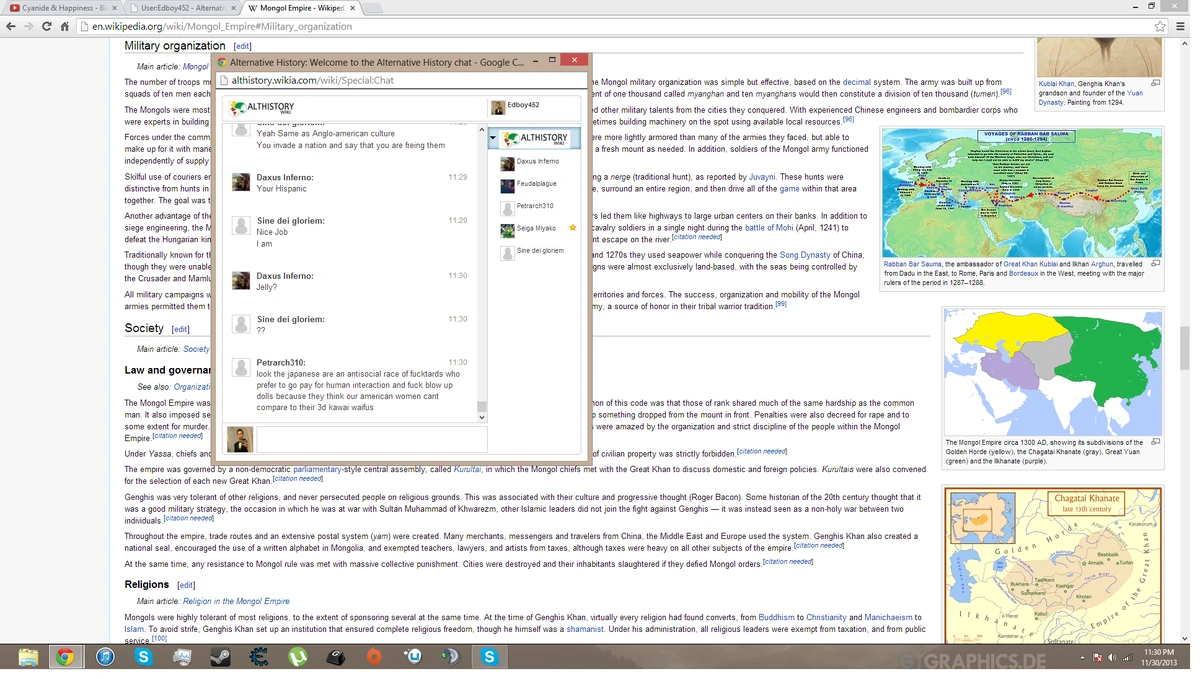Screen dimensions: 1200x679
Task: Open the decimal link
Action: [857, 82]
